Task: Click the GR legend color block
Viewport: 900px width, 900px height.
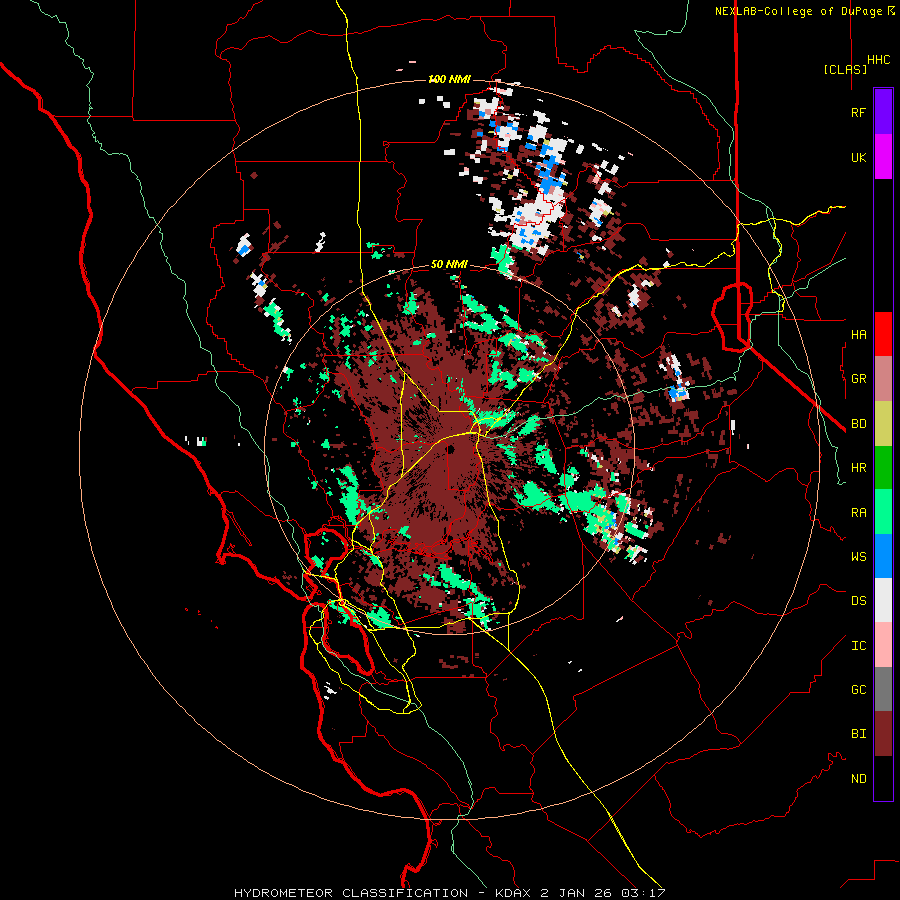Action: (883, 379)
